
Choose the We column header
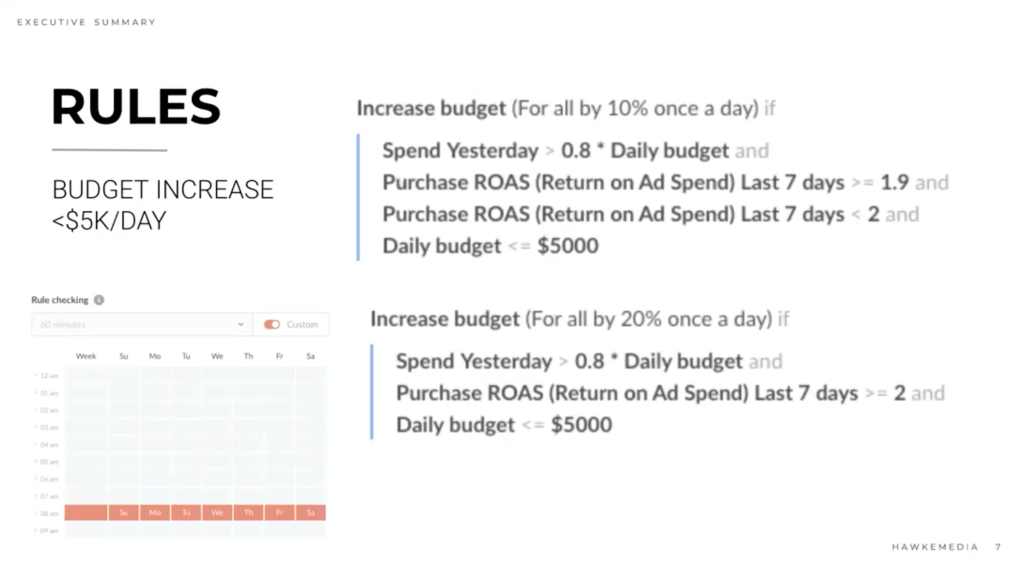(217, 356)
